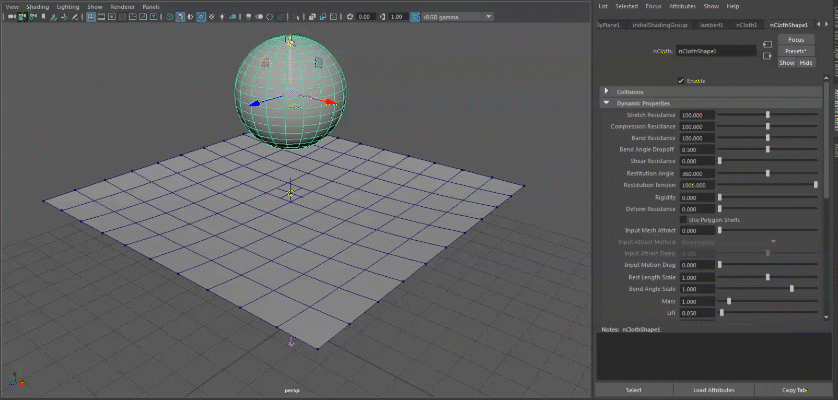Open the Attribute Editor Attributes menu
Screen dimensions: 838x400
682,6
